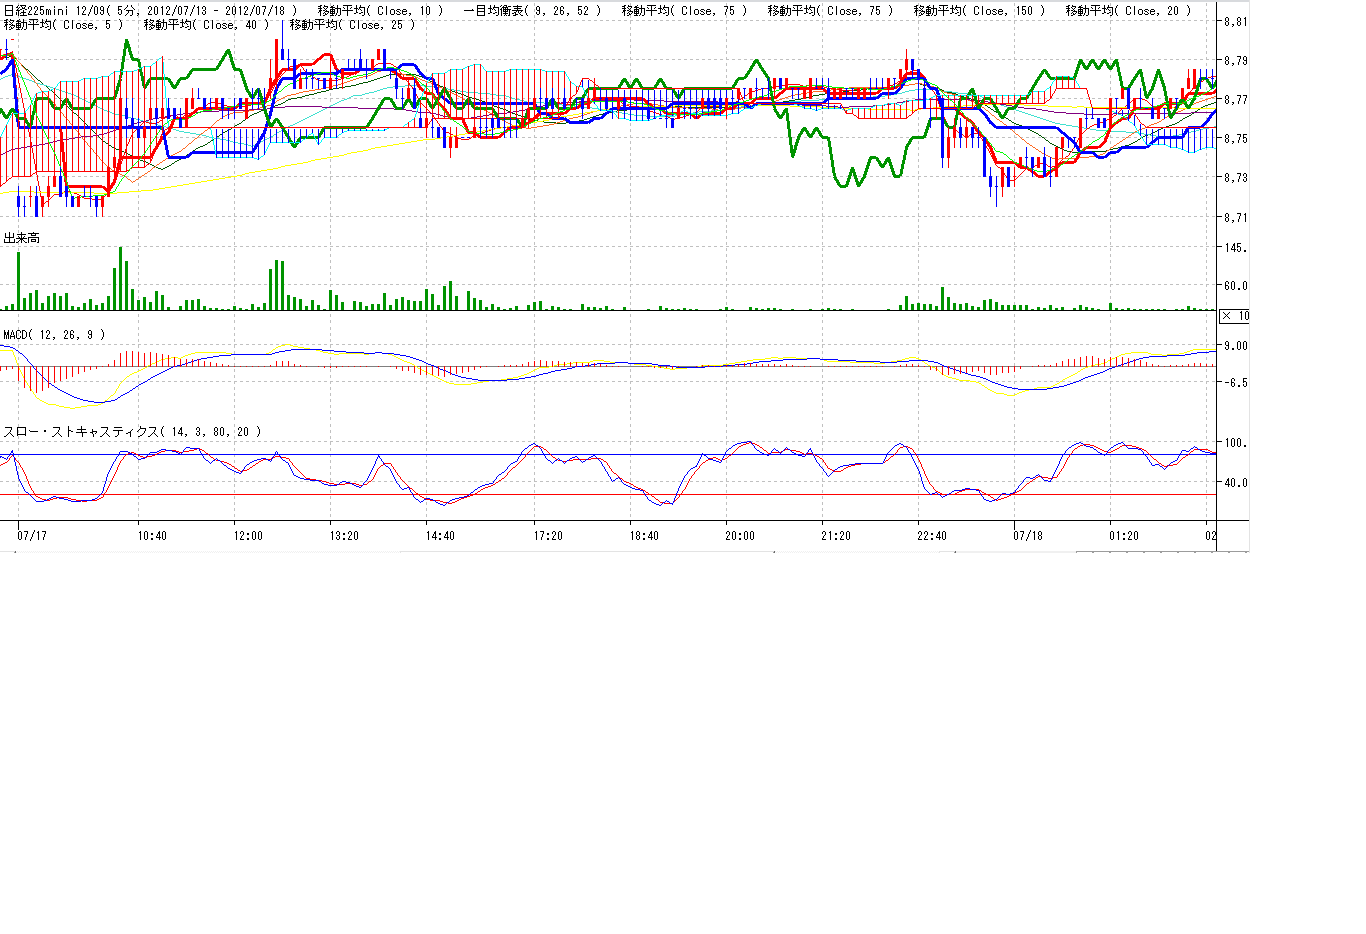Click the 移動平均 Close 150 legend label
This screenshot has width=1366, height=934.
[x=979, y=11]
